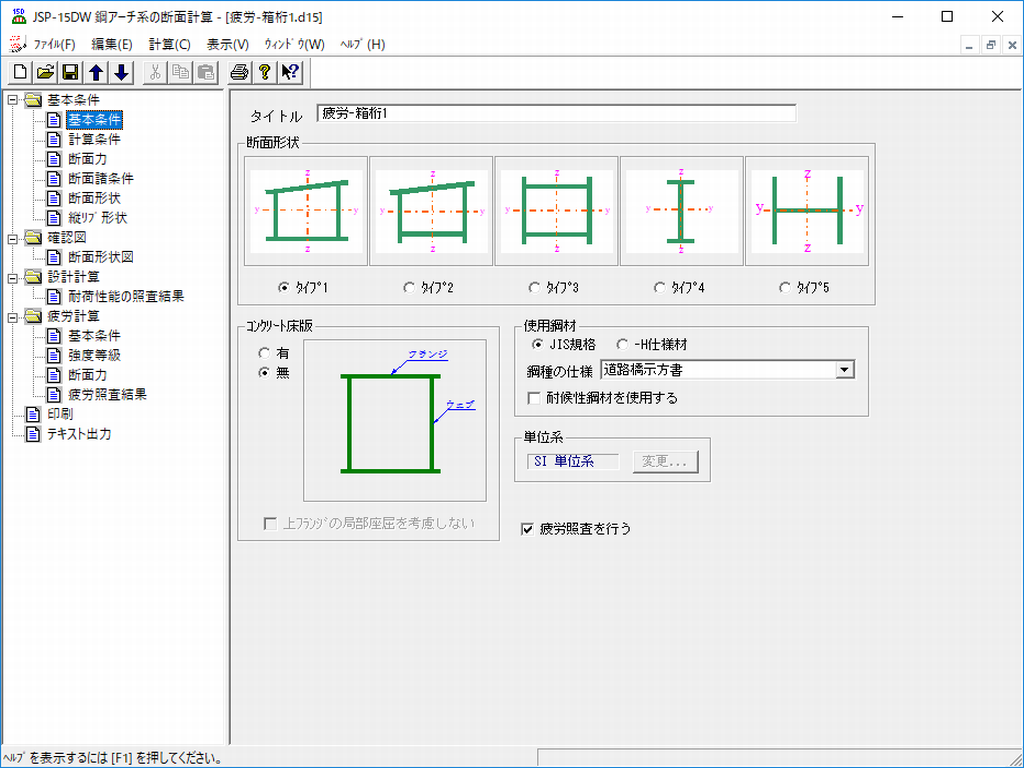Enable the 耐候性鋼材を使用する checkbox
Image resolution: width=1024 pixels, height=768 pixels.
coord(534,398)
